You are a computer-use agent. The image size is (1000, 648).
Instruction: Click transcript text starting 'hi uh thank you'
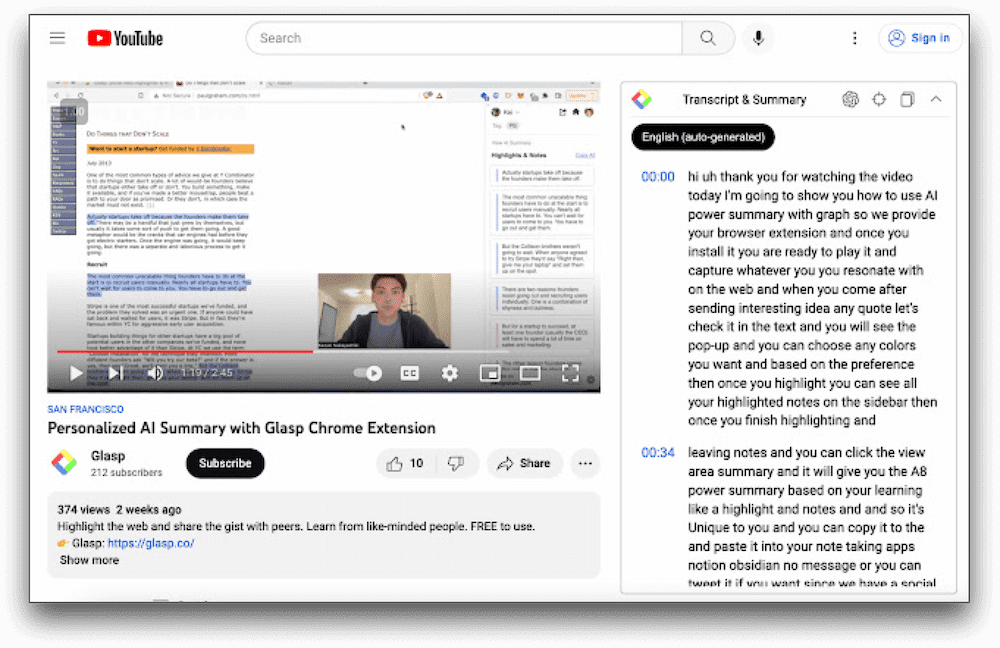[x=812, y=298]
